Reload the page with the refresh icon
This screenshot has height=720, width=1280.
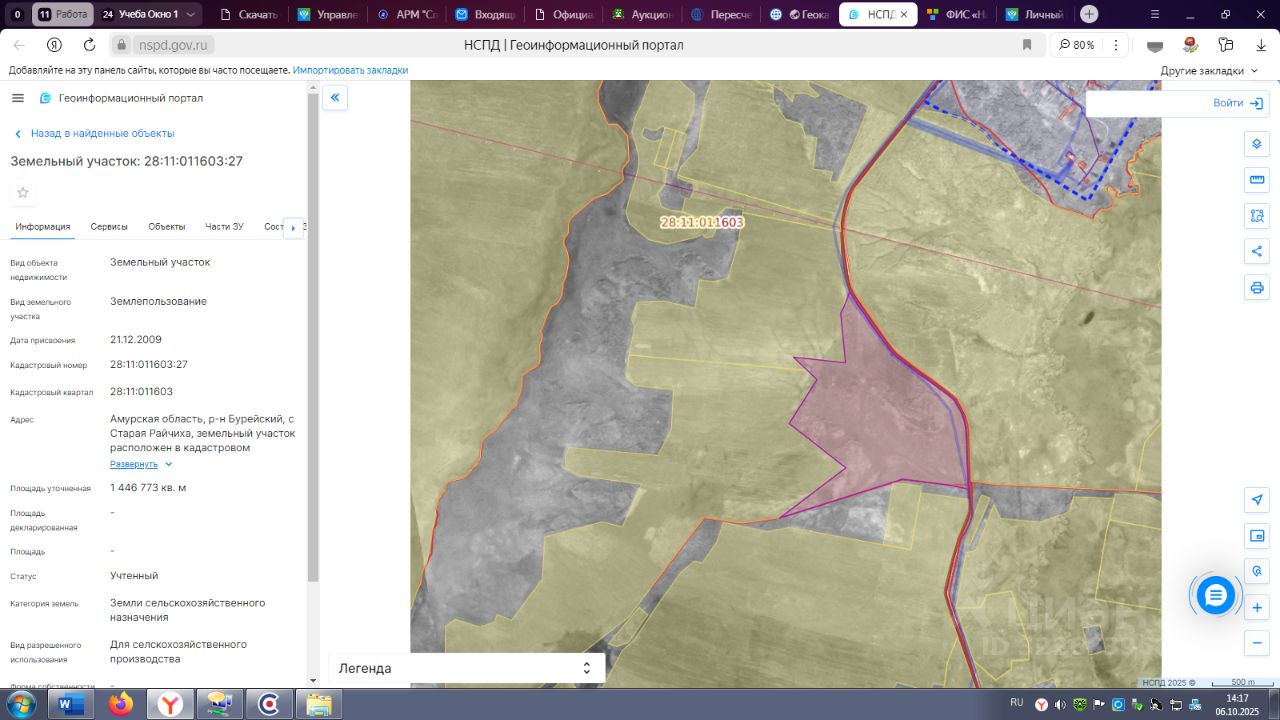point(89,45)
